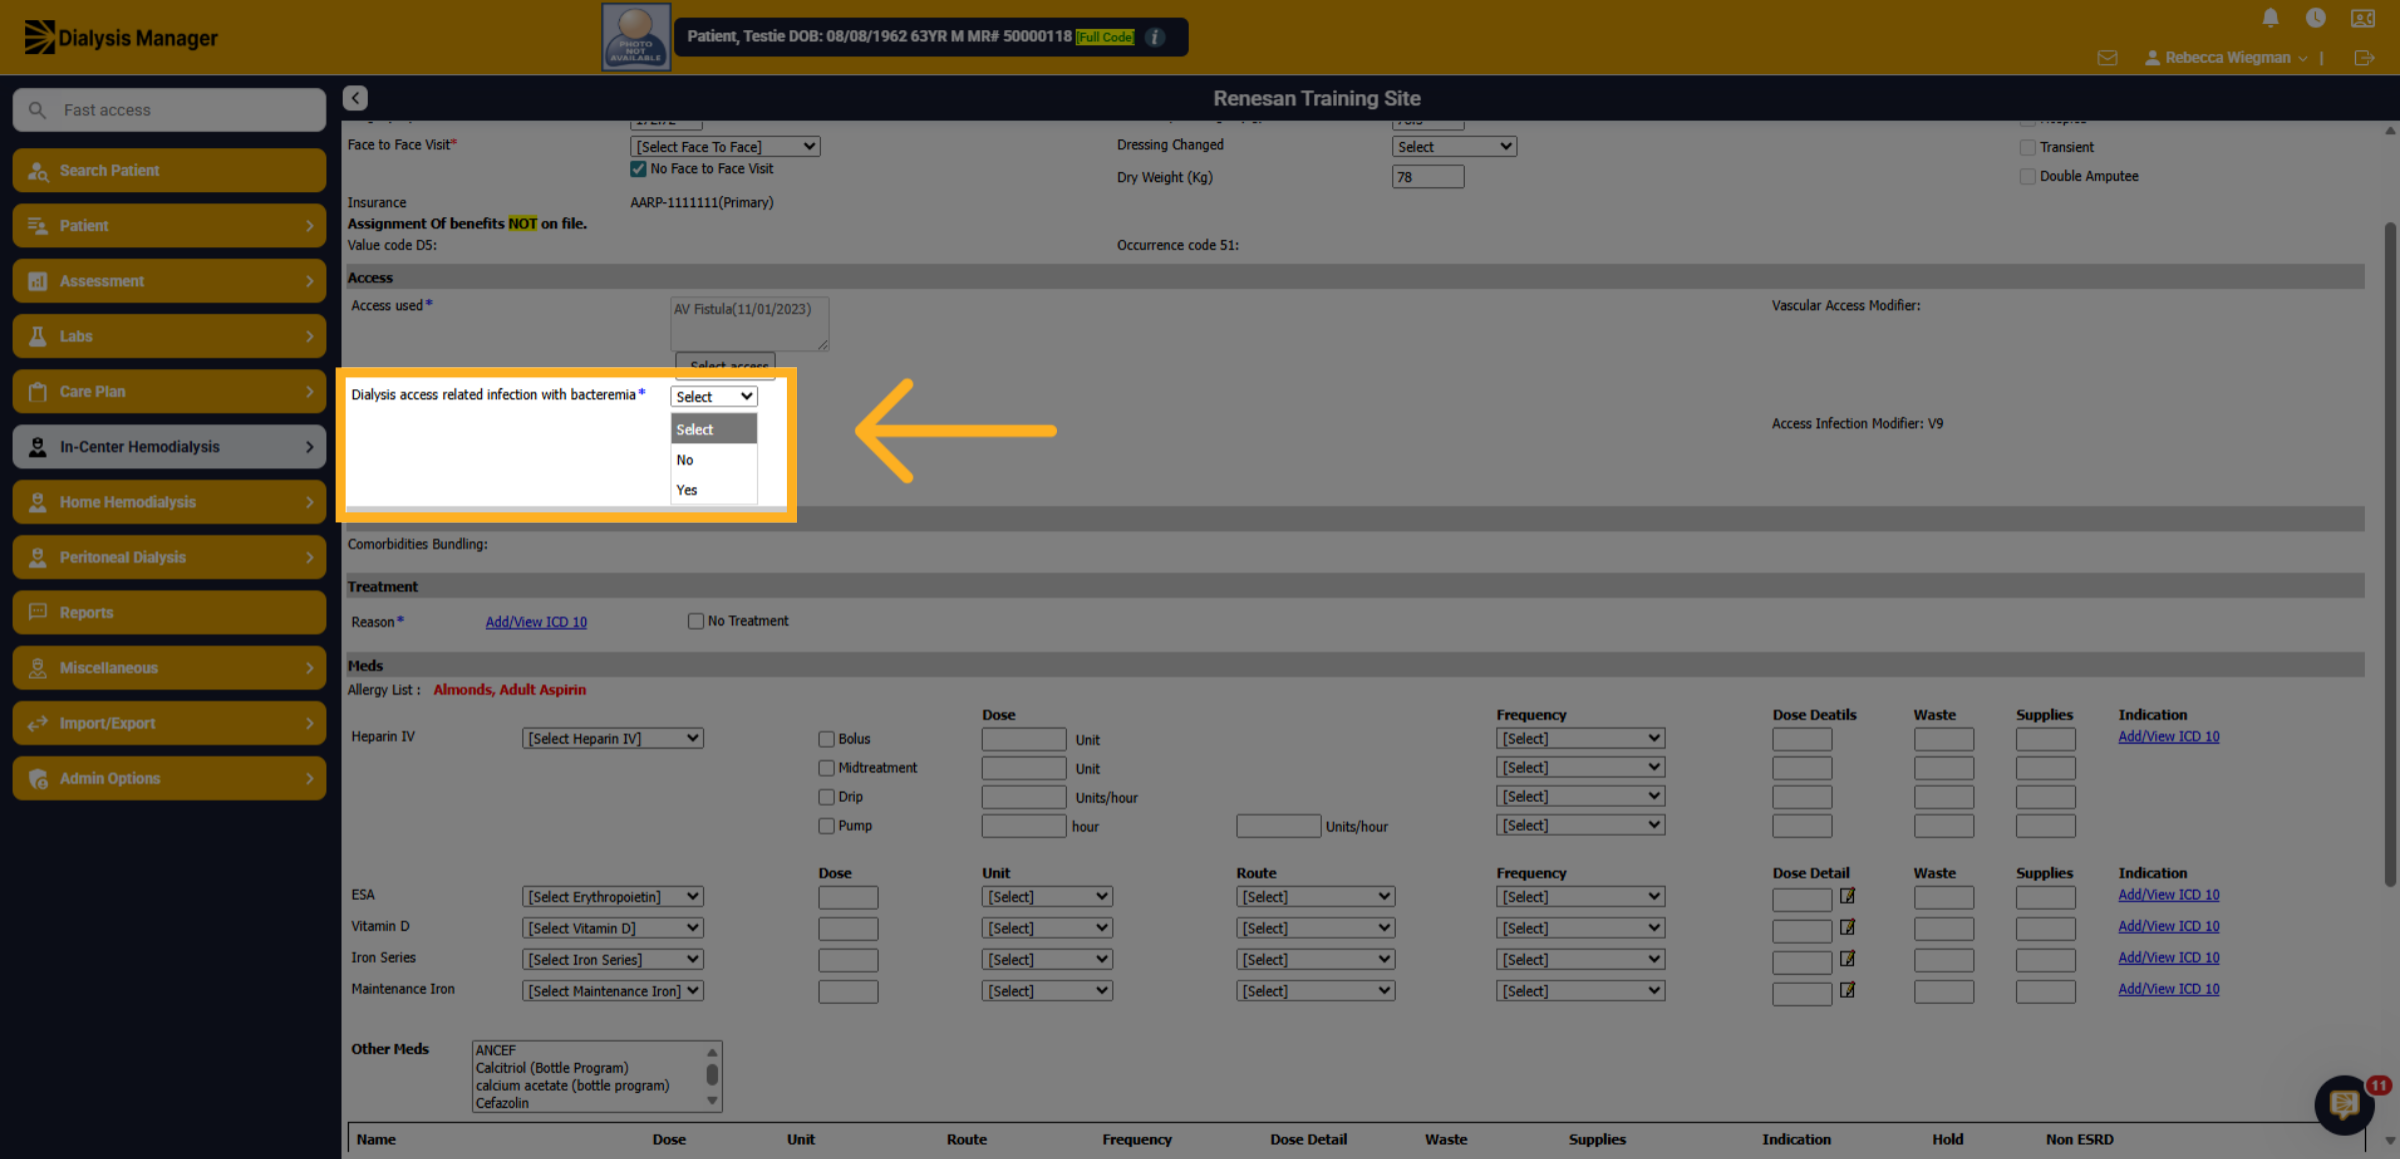Image resolution: width=2400 pixels, height=1159 pixels.
Task: Open Select Heparin IV dropdown
Action: coord(612,738)
